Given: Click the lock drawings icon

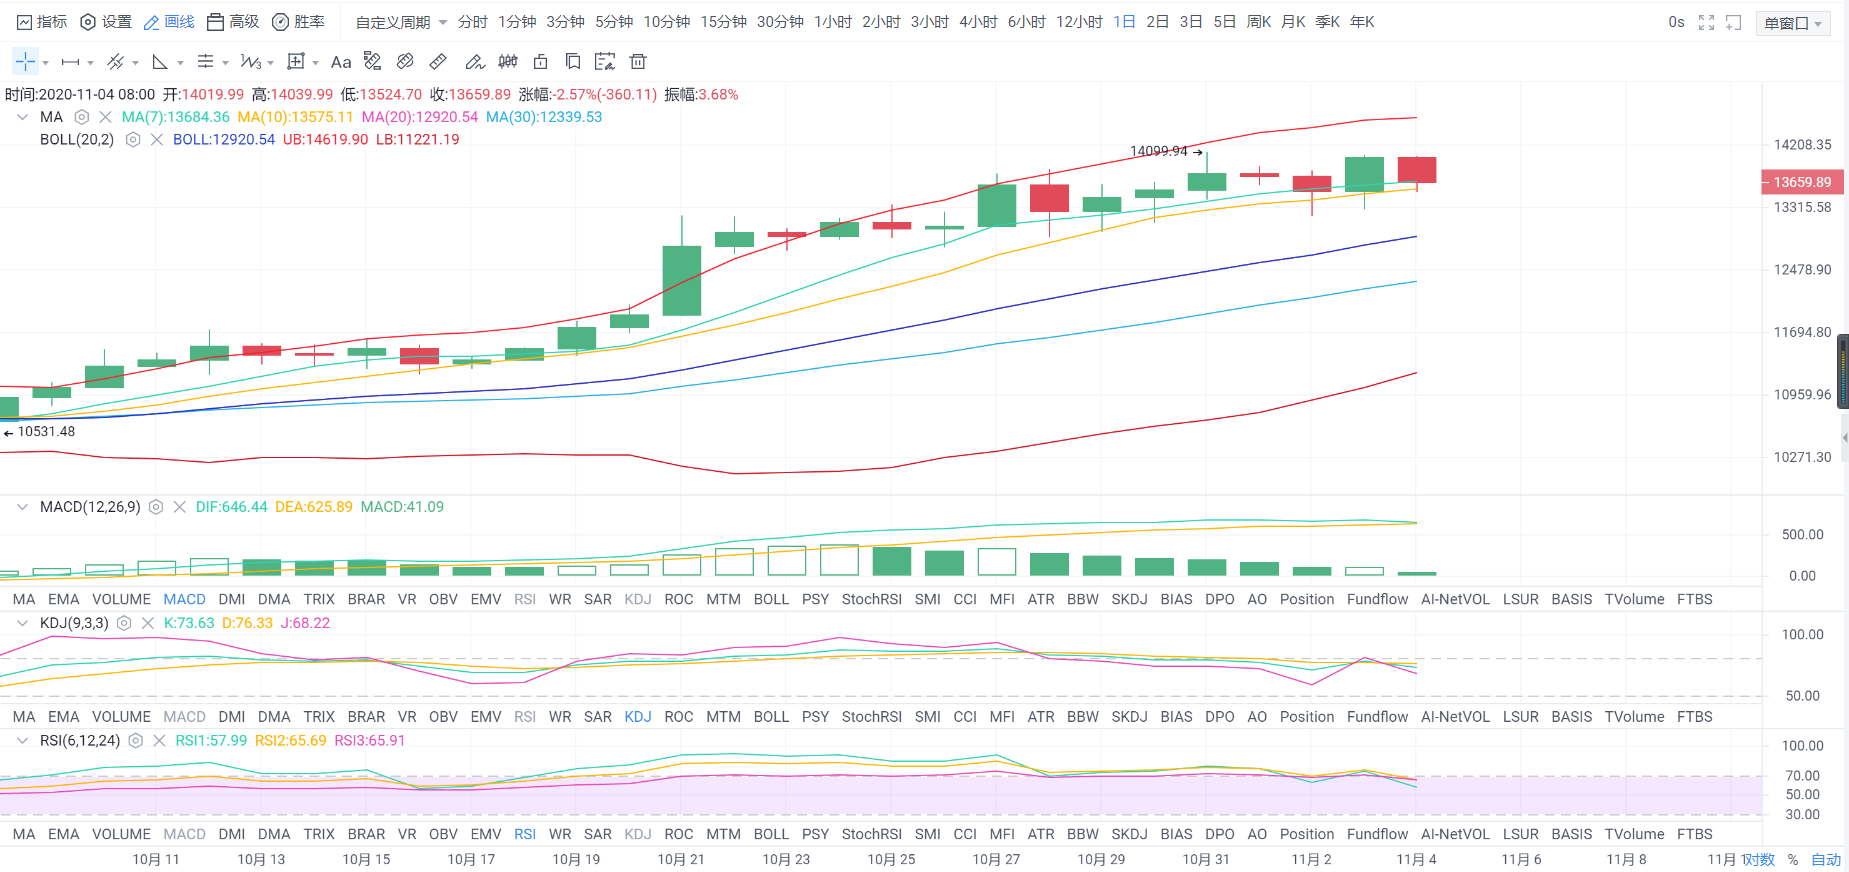Looking at the screenshot, I should pos(540,62).
